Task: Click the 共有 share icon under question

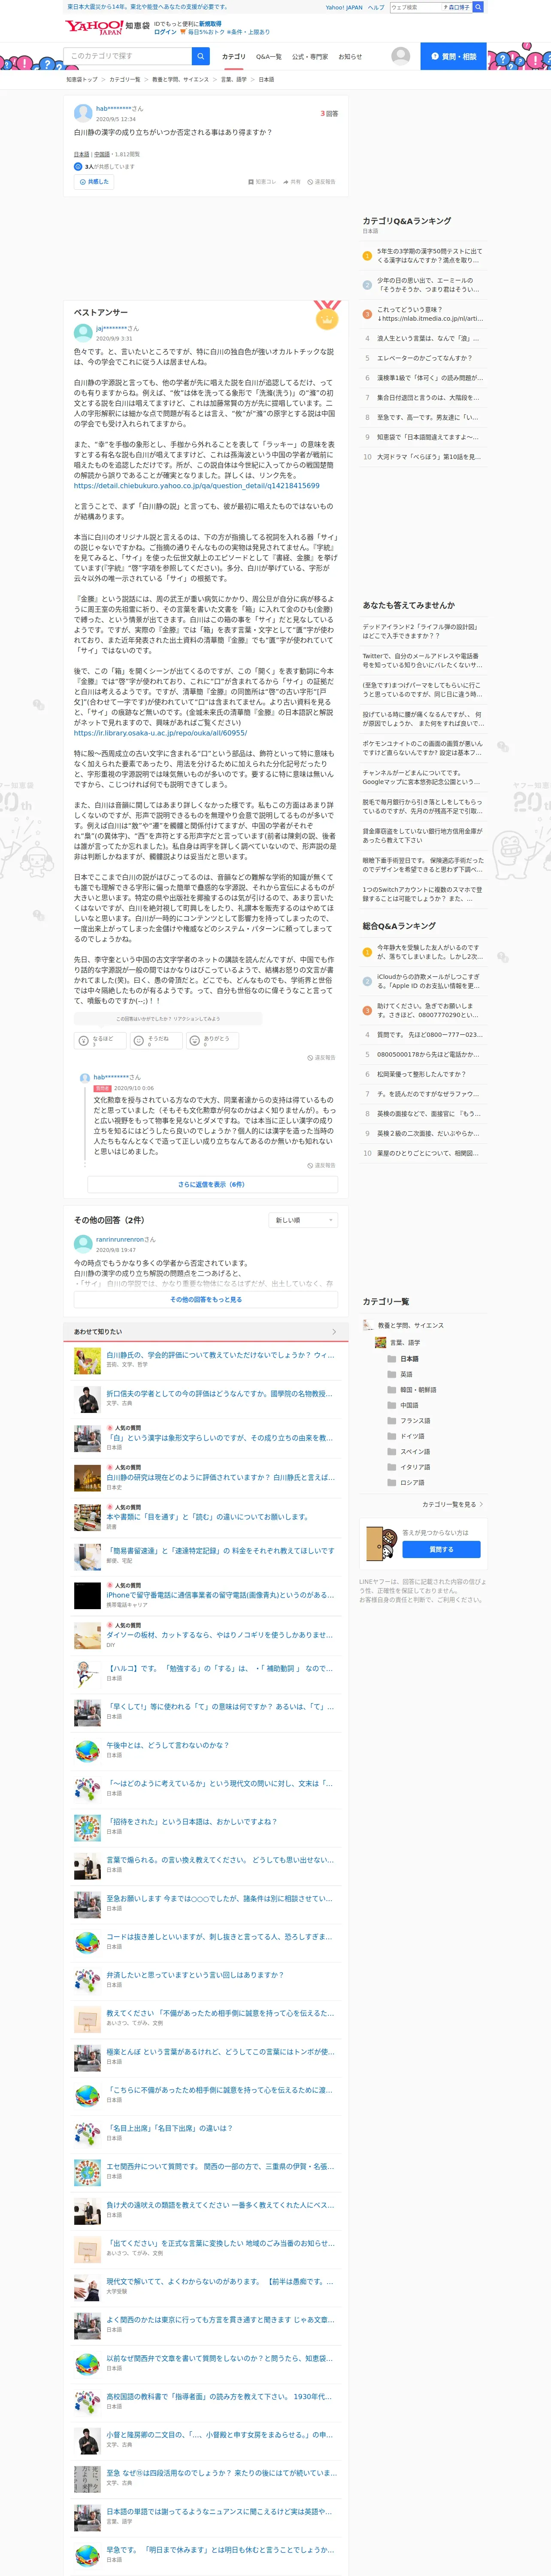Action: 286,182
